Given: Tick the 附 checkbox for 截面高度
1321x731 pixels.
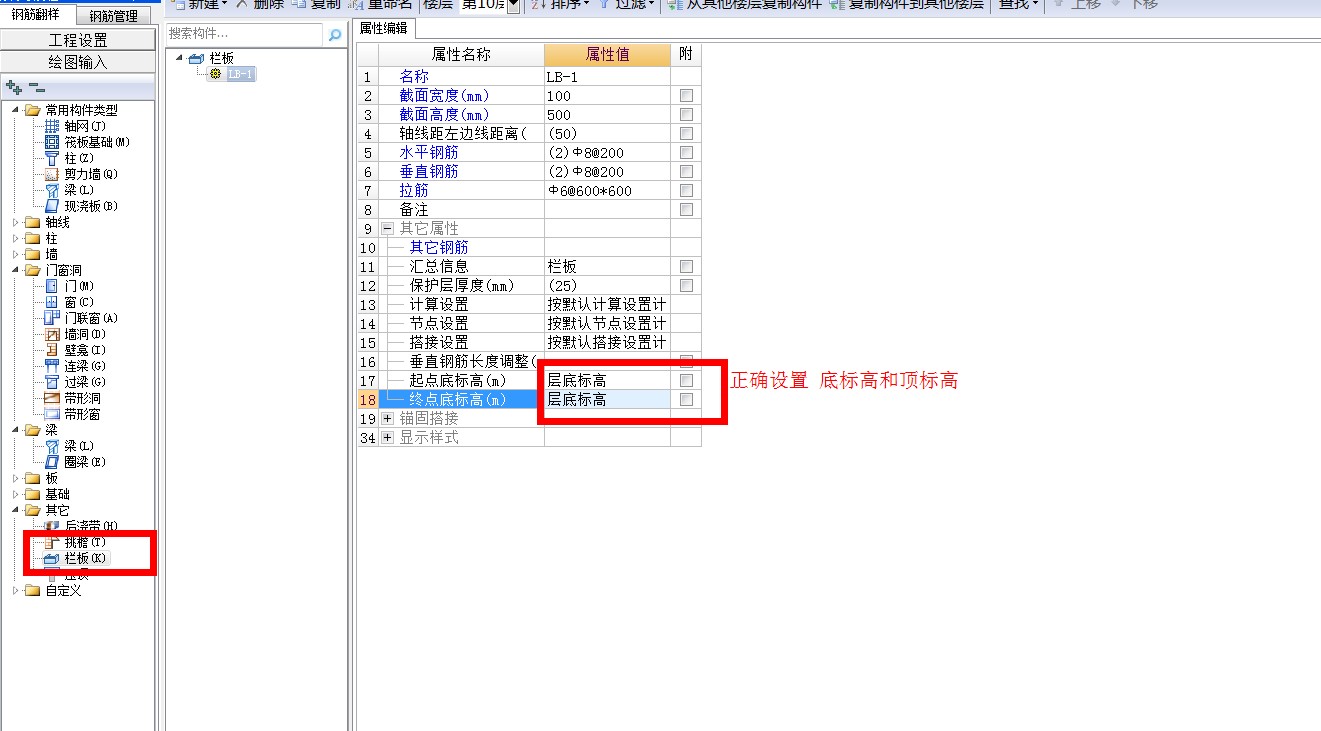Looking at the screenshot, I should (x=686, y=115).
